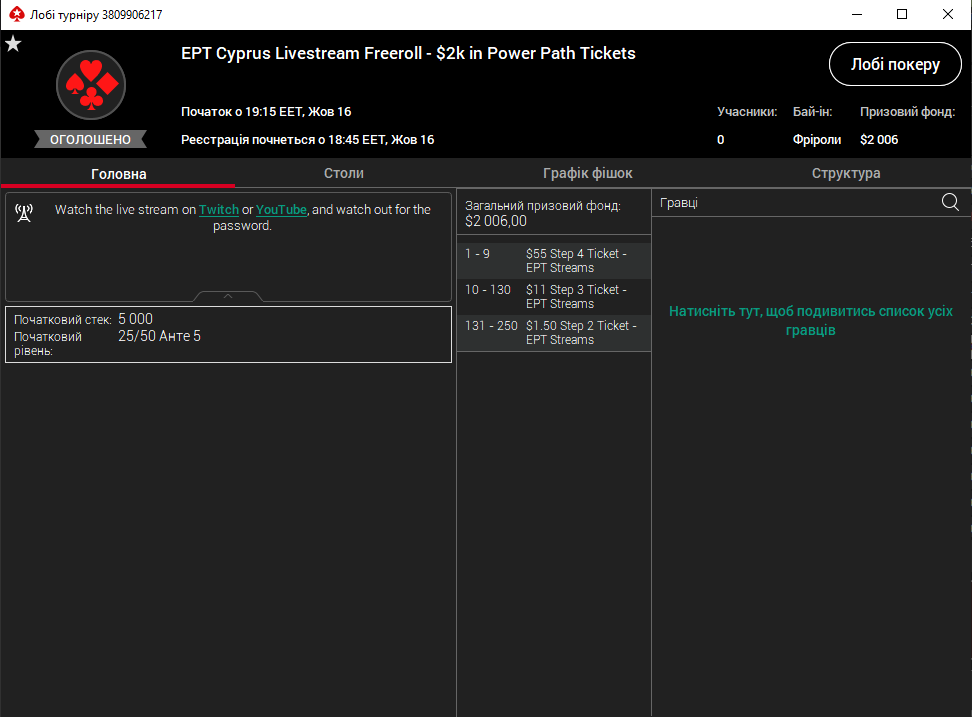
Task: Collapse the stream info panel chevron
Action: pyautogui.click(x=228, y=296)
